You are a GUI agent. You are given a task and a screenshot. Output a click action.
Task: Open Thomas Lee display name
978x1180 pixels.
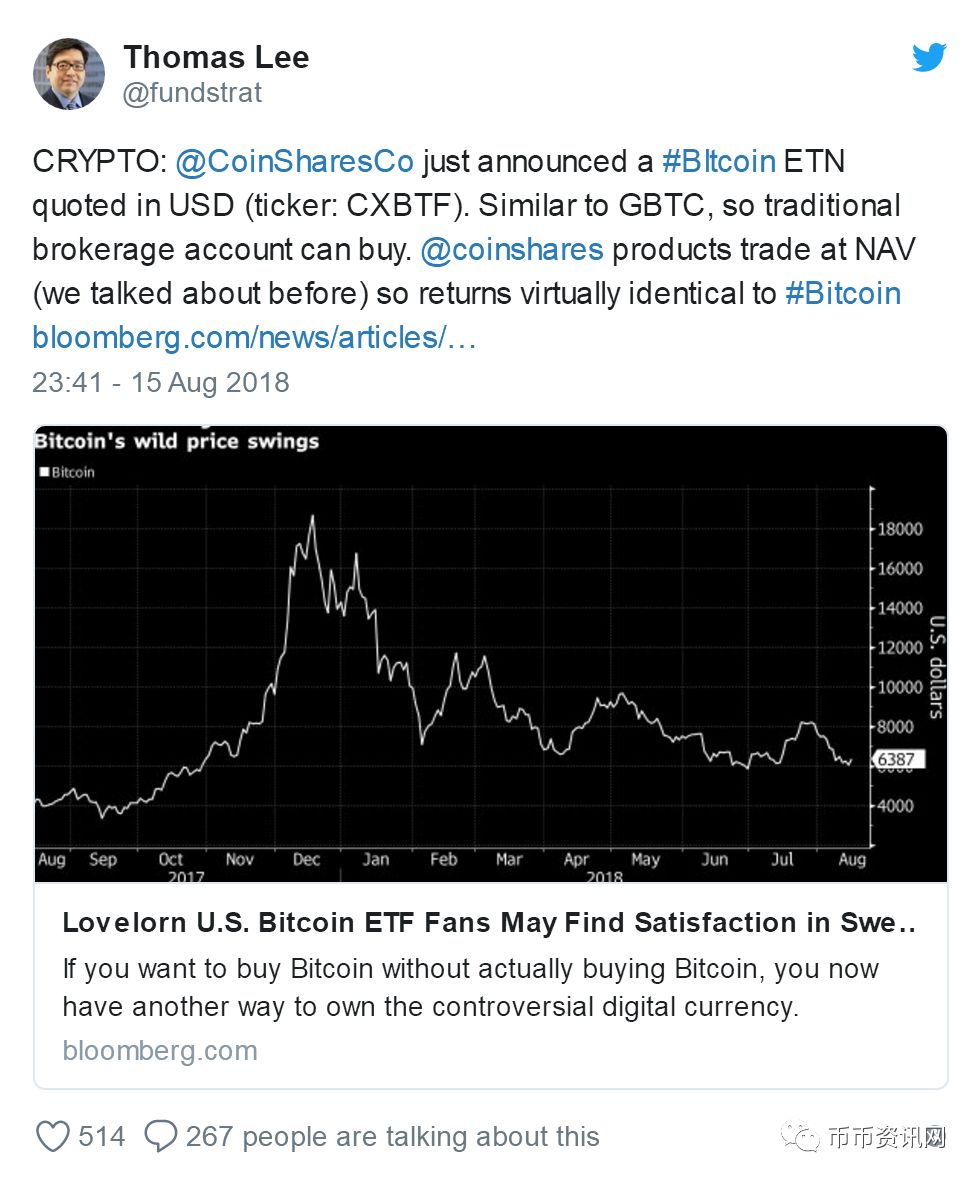[x=216, y=57]
